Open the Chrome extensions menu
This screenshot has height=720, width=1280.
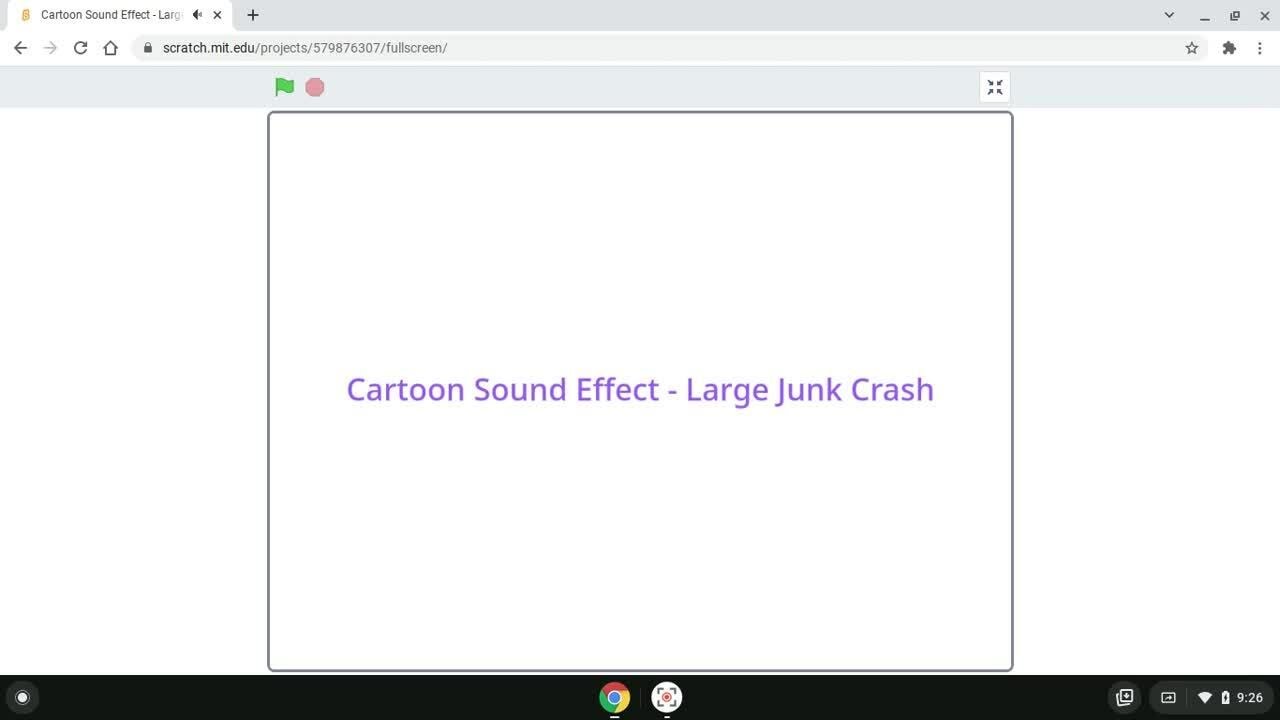point(1229,48)
